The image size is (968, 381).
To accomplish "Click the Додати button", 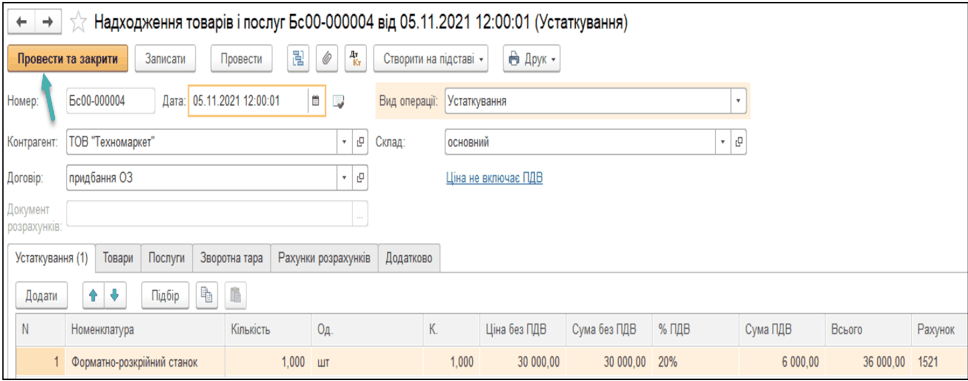I will point(41,296).
